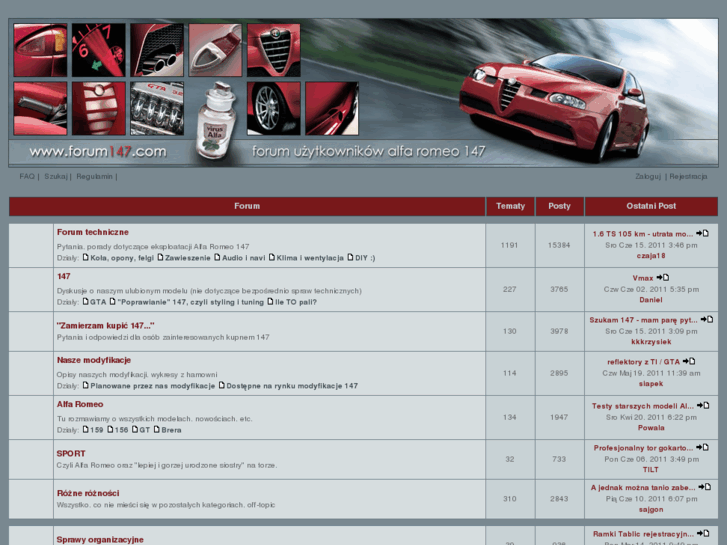Image resolution: width=727 pixels, height=545 pixels.
Task: Click page icon before Ile TO pali?
Action: coord(270,301)
